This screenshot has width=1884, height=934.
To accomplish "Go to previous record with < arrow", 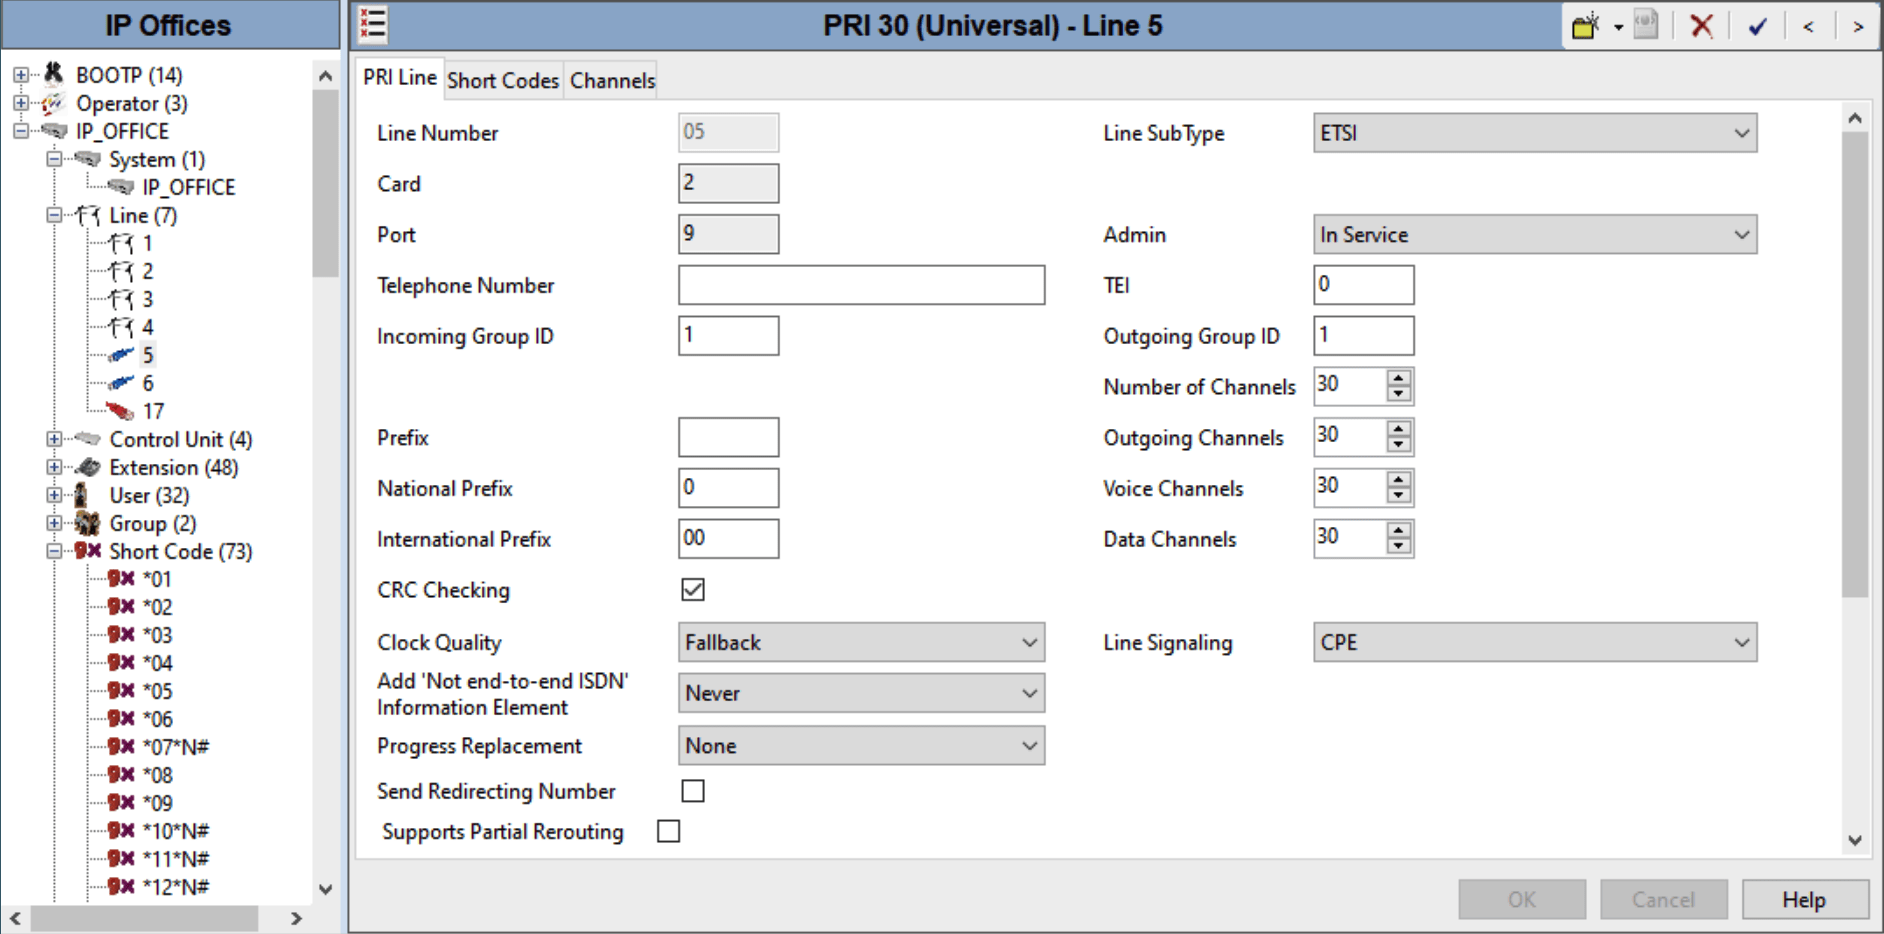I will pyautogui.click(x=1808, y=27).
